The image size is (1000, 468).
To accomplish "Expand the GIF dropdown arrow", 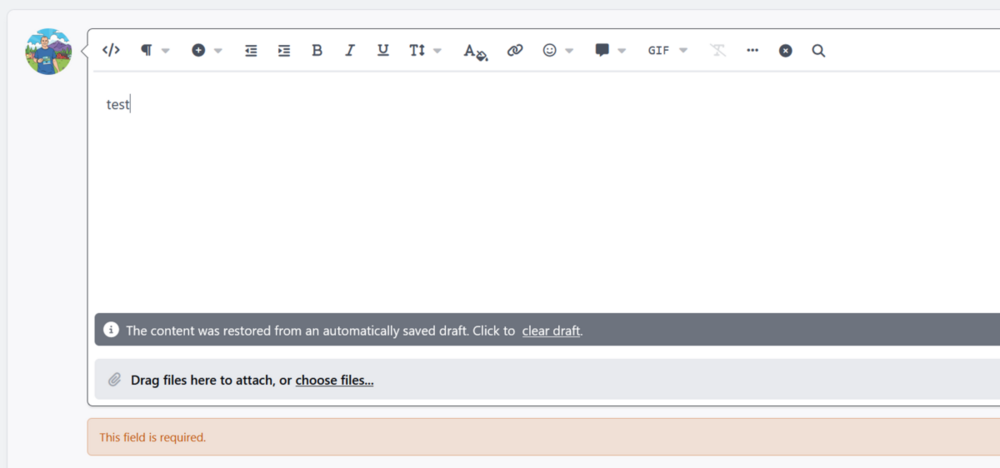I will 683,51.
